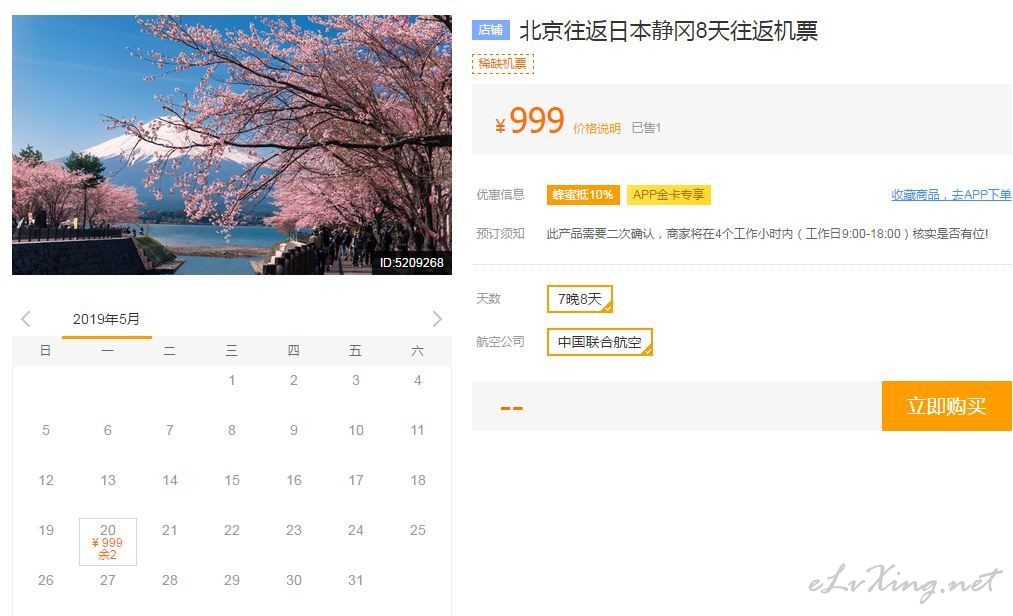Click the product title 北京往返日本静冈8天往返机票

(669, 30)
